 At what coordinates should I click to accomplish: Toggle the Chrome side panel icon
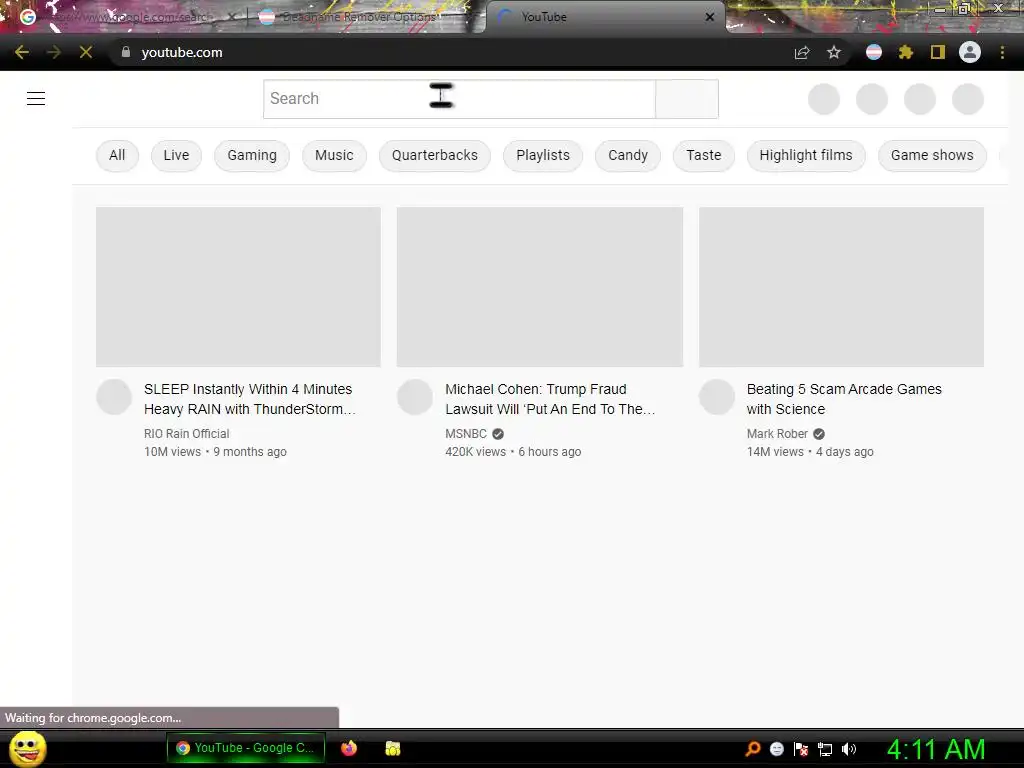click(x=938, y=52)
